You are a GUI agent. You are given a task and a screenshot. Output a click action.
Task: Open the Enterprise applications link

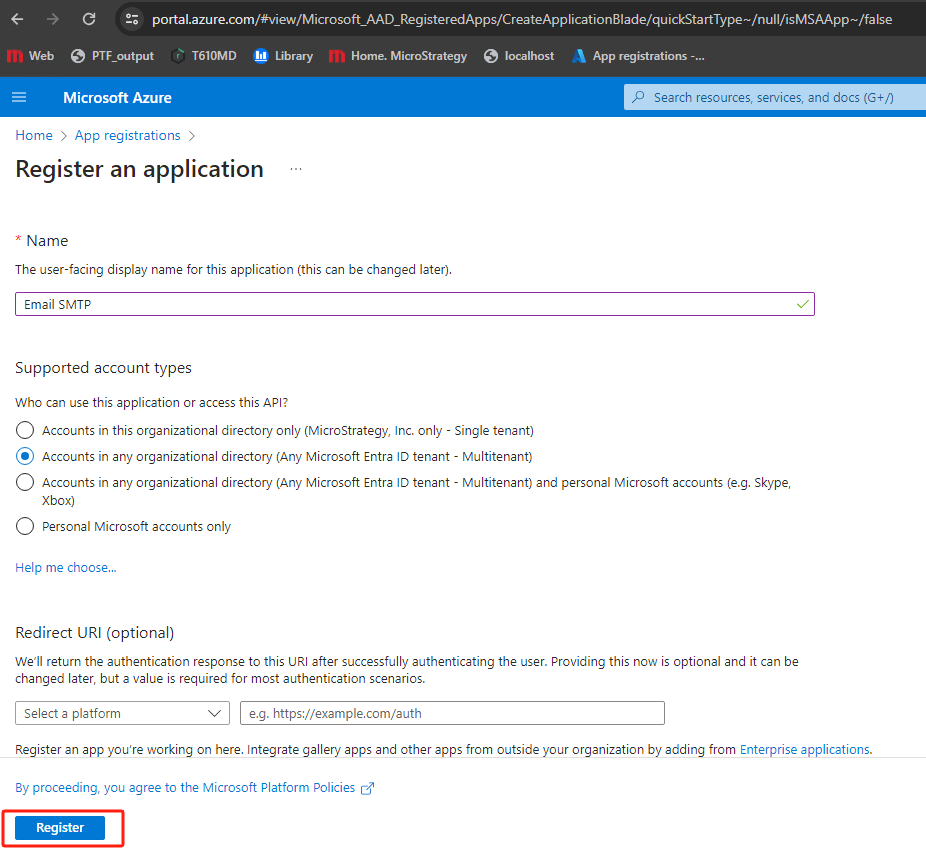point(804,749)
